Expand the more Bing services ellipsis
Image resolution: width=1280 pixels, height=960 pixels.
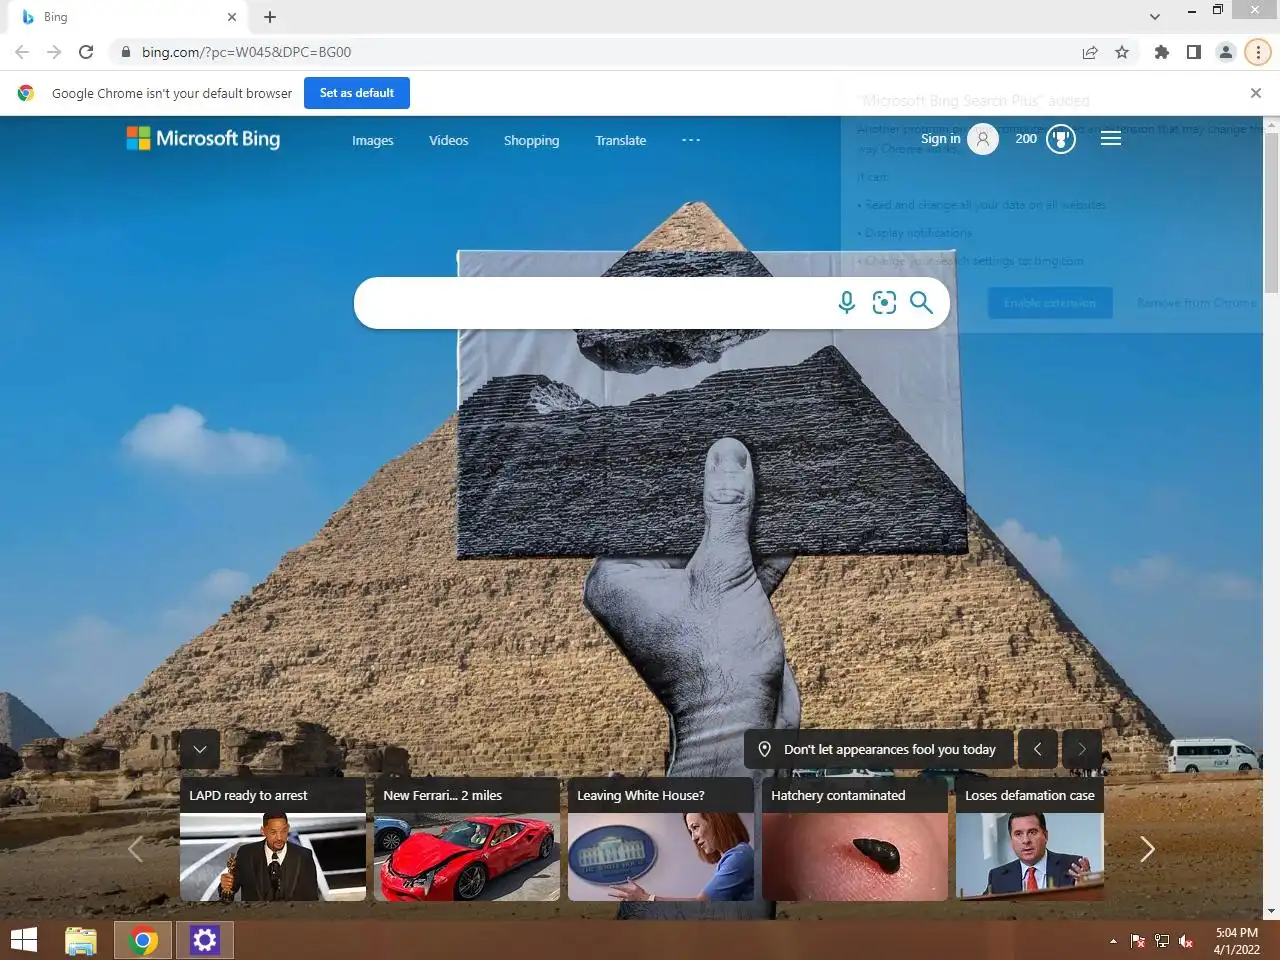click(x=691, y=140)
